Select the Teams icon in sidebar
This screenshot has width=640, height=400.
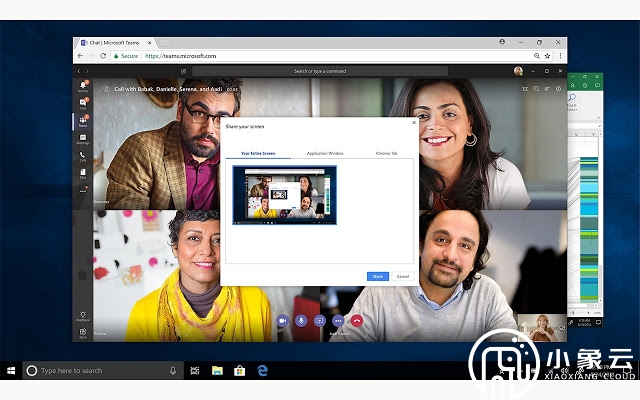pos(83,121)
